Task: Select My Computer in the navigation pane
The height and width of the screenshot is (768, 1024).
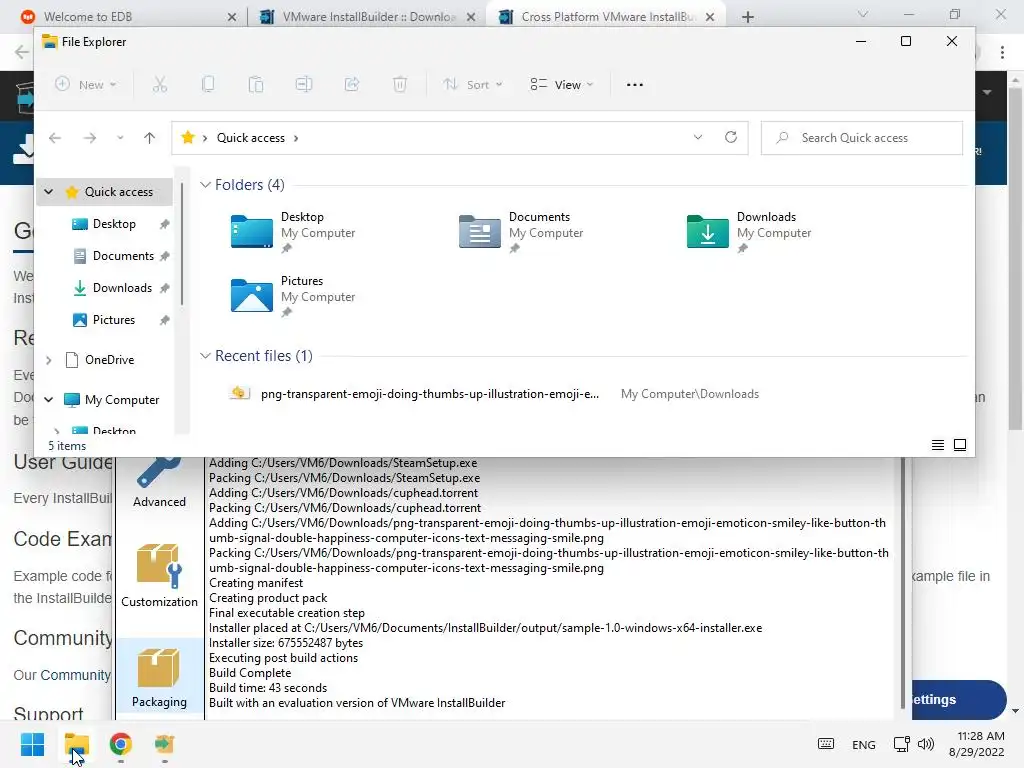Action: pos(121,400)
